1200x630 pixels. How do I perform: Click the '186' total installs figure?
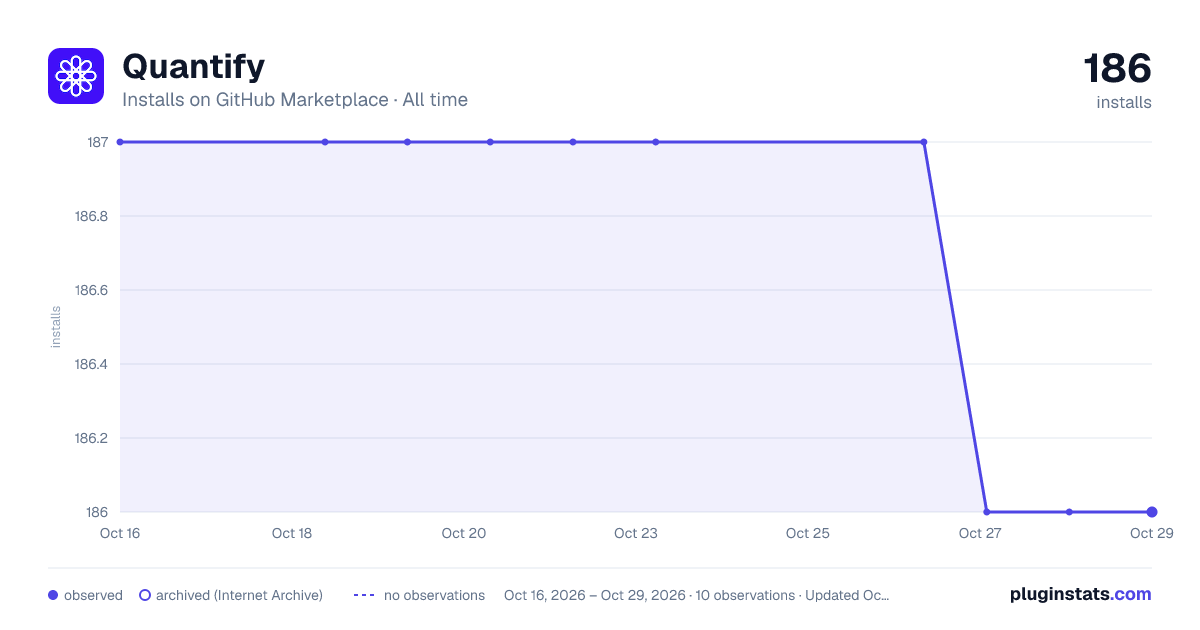point(1118,68)
